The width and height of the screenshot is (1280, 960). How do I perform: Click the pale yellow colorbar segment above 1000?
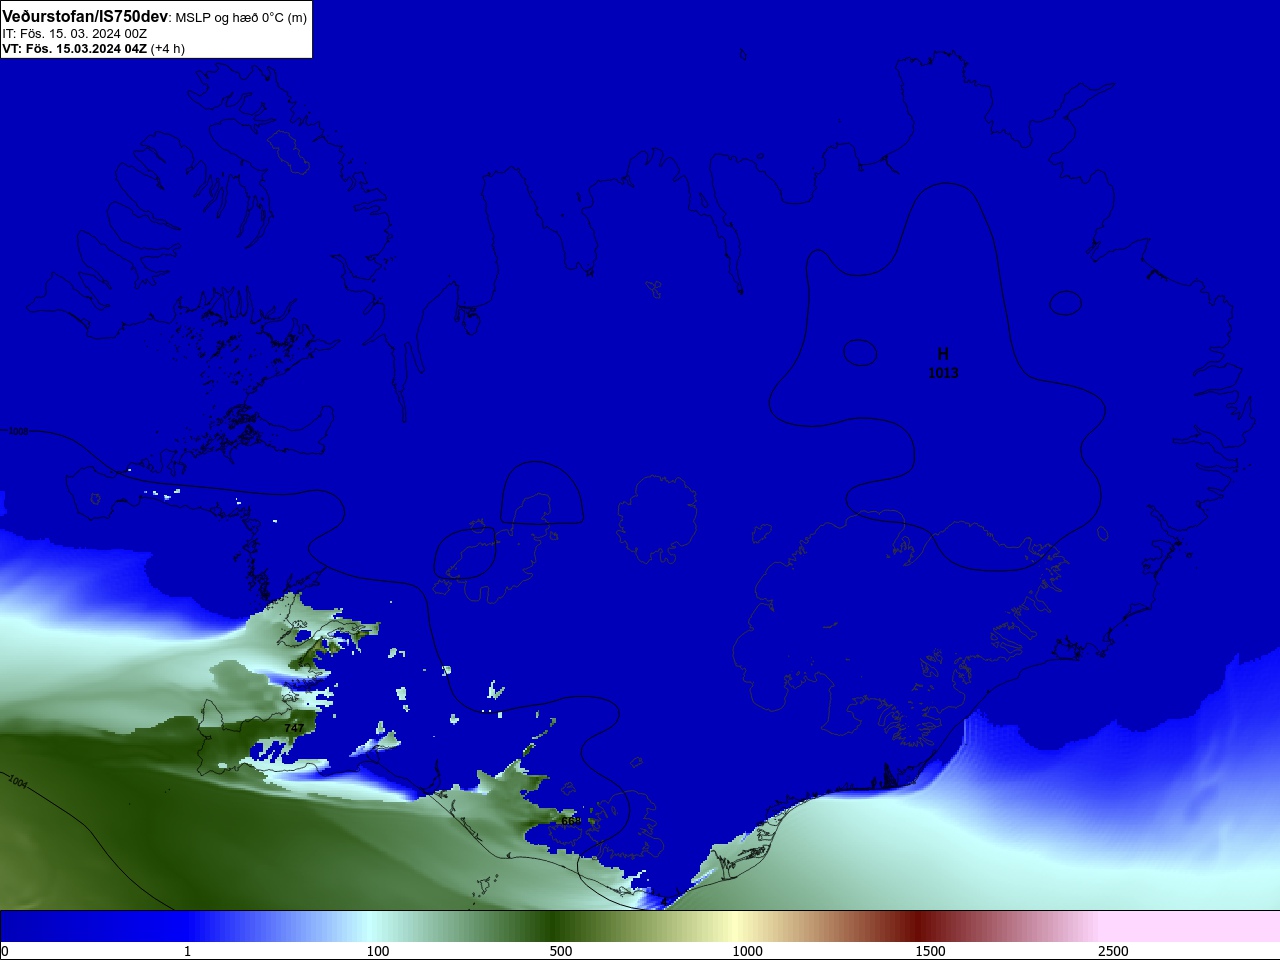[735, 926]
